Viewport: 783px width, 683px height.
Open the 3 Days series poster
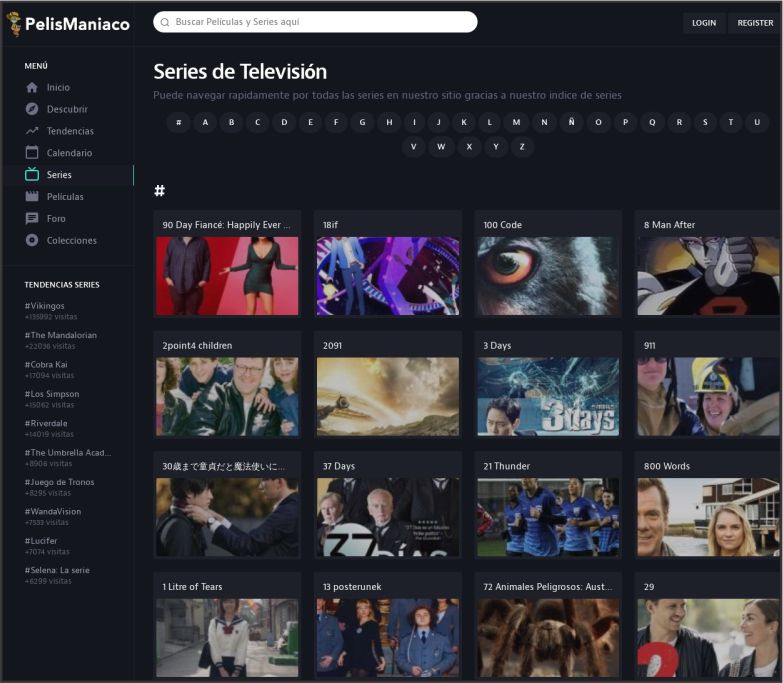548,396
